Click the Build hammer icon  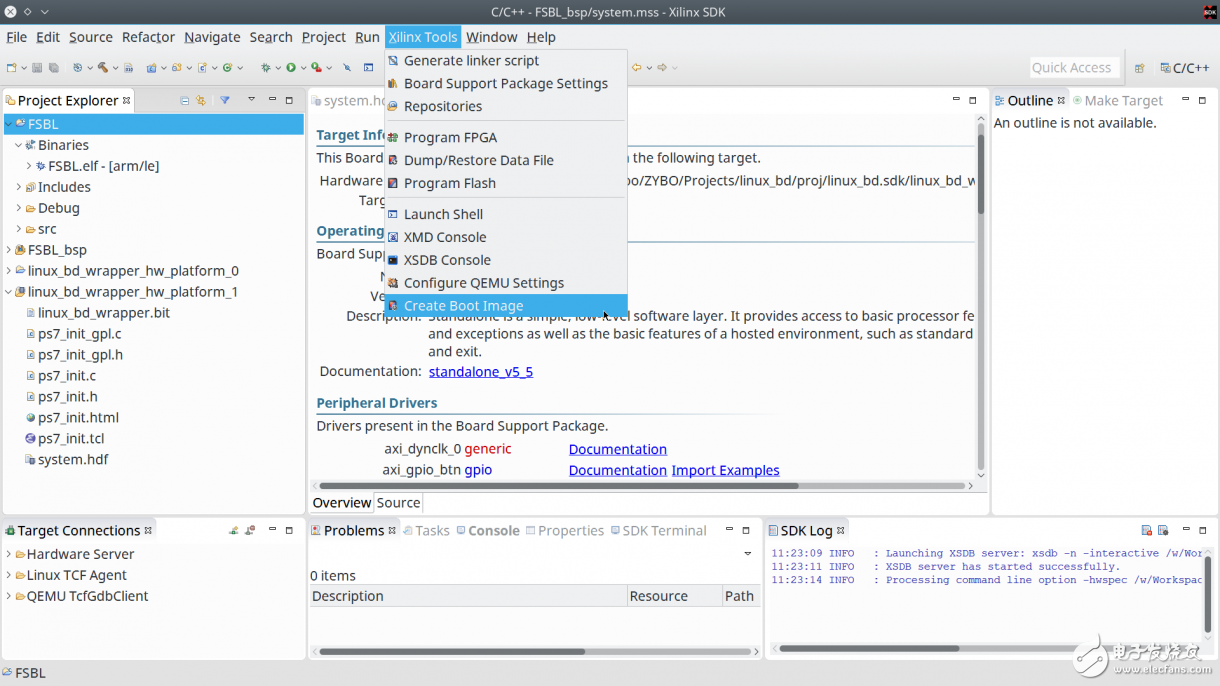click(102, 68)
